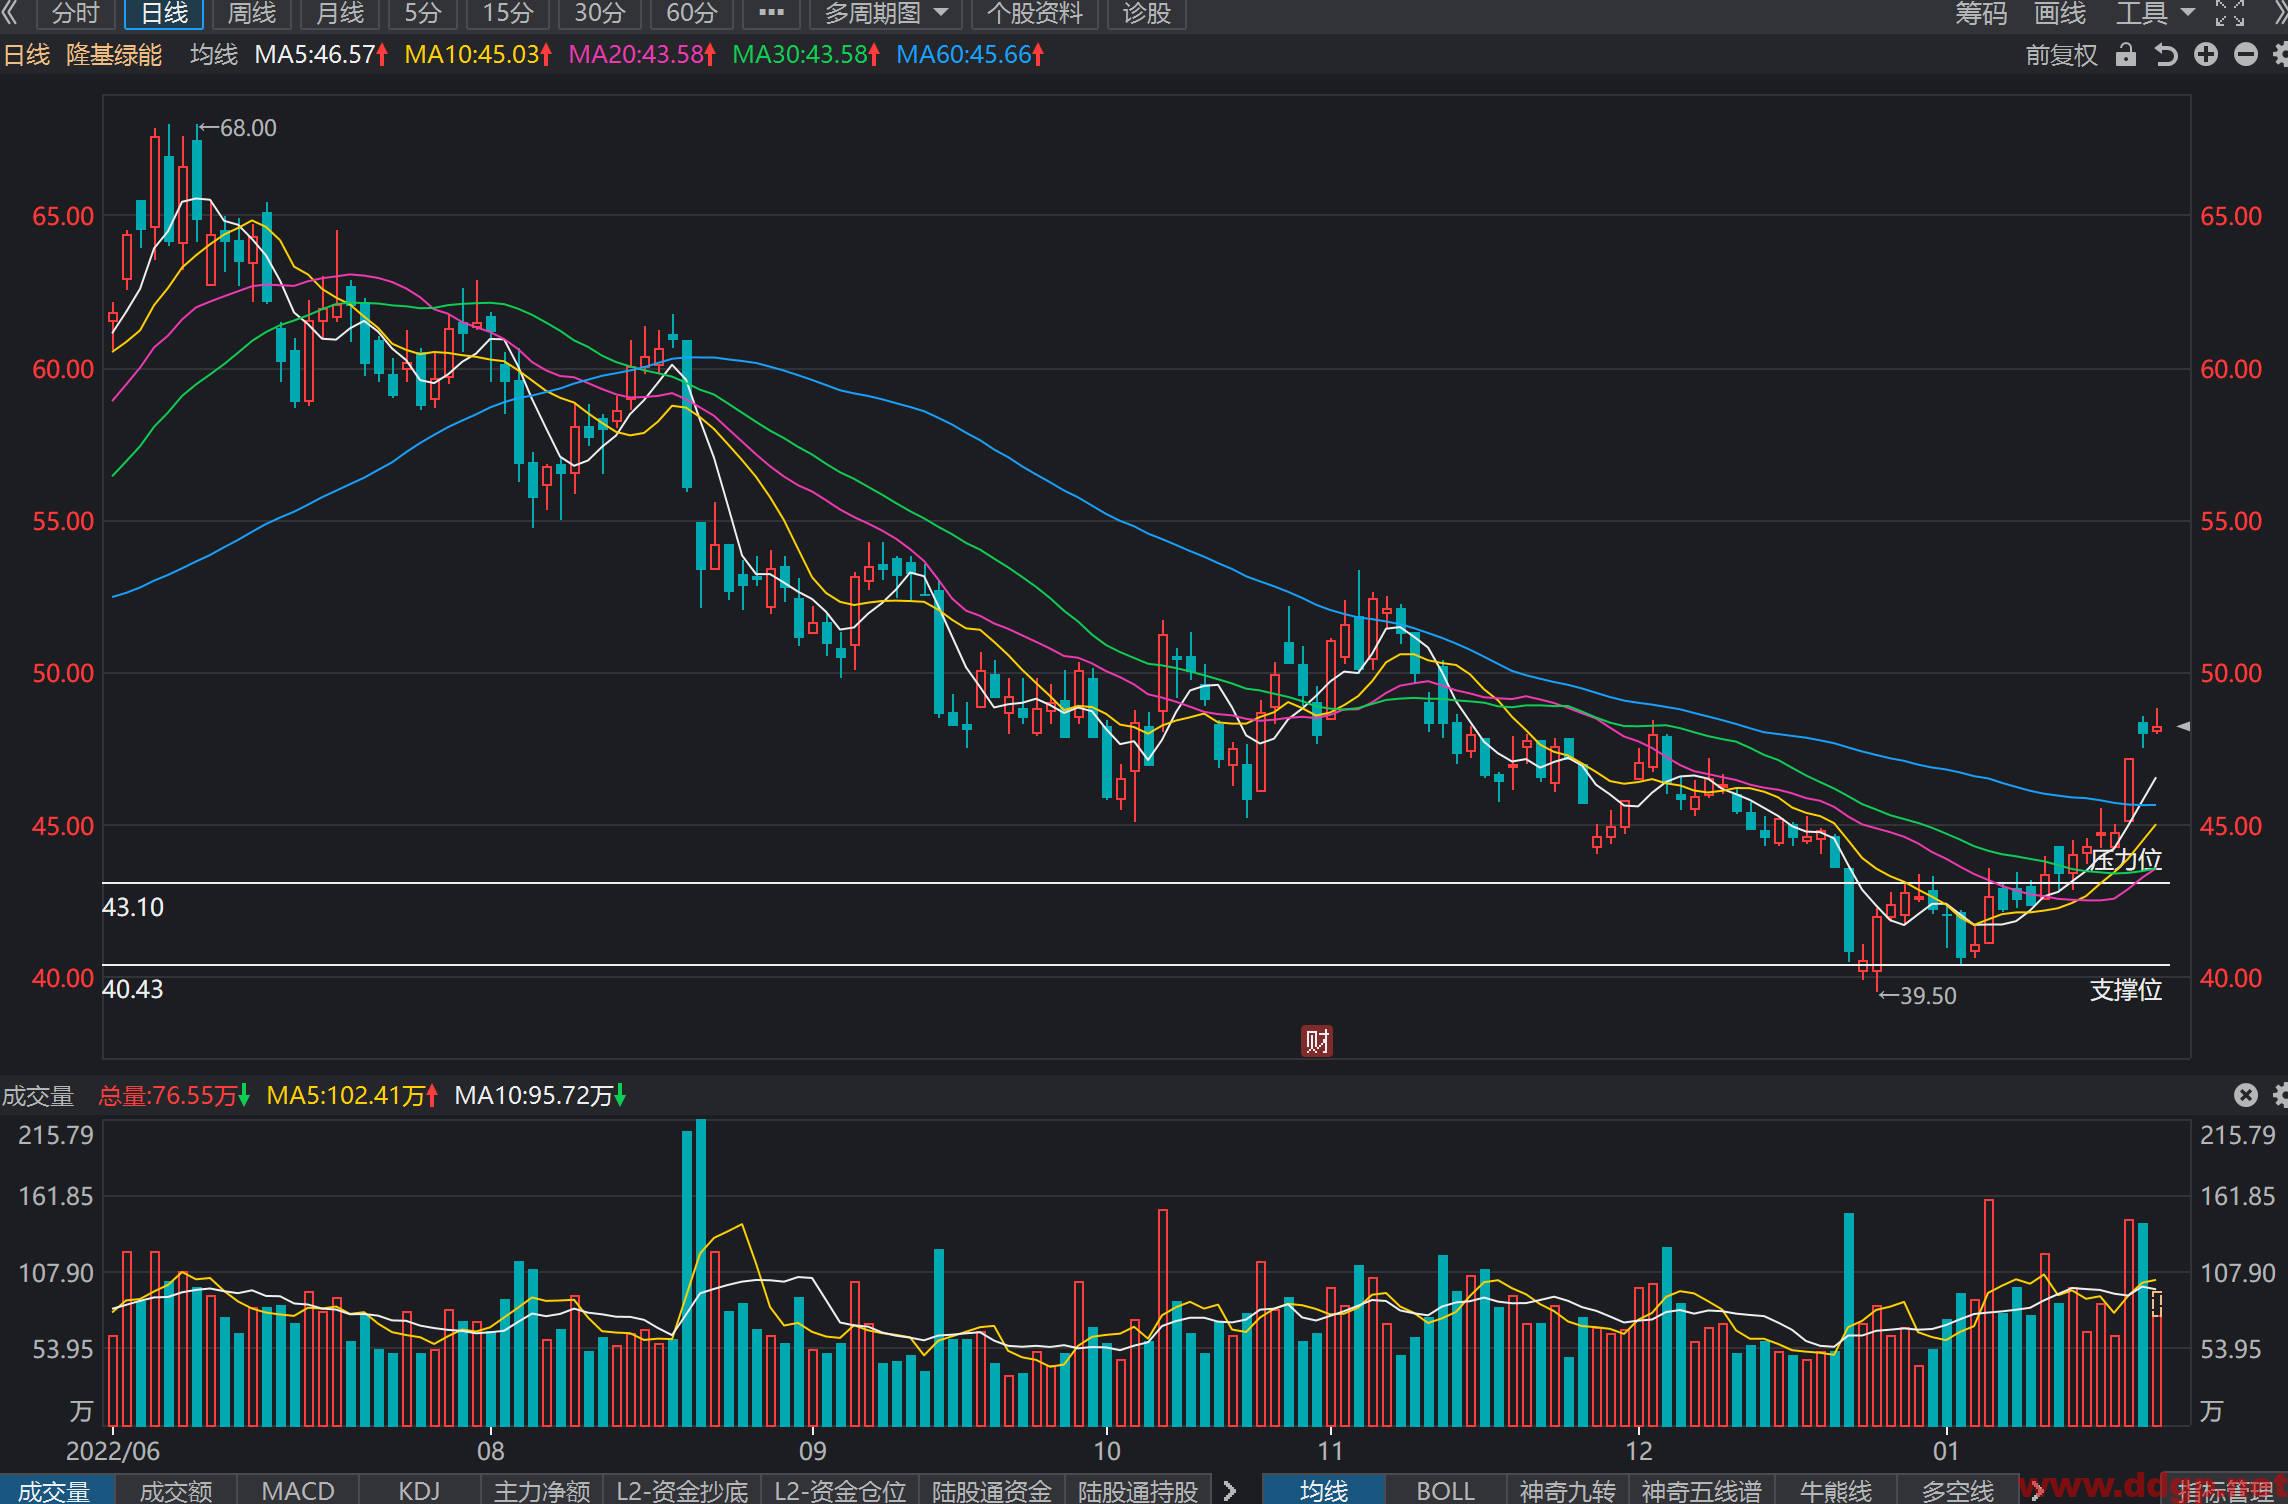Click the 画线 draw line button
Image resolution: width=2288 pixels, height=1504 pixels.
(x=2061, y=14)
